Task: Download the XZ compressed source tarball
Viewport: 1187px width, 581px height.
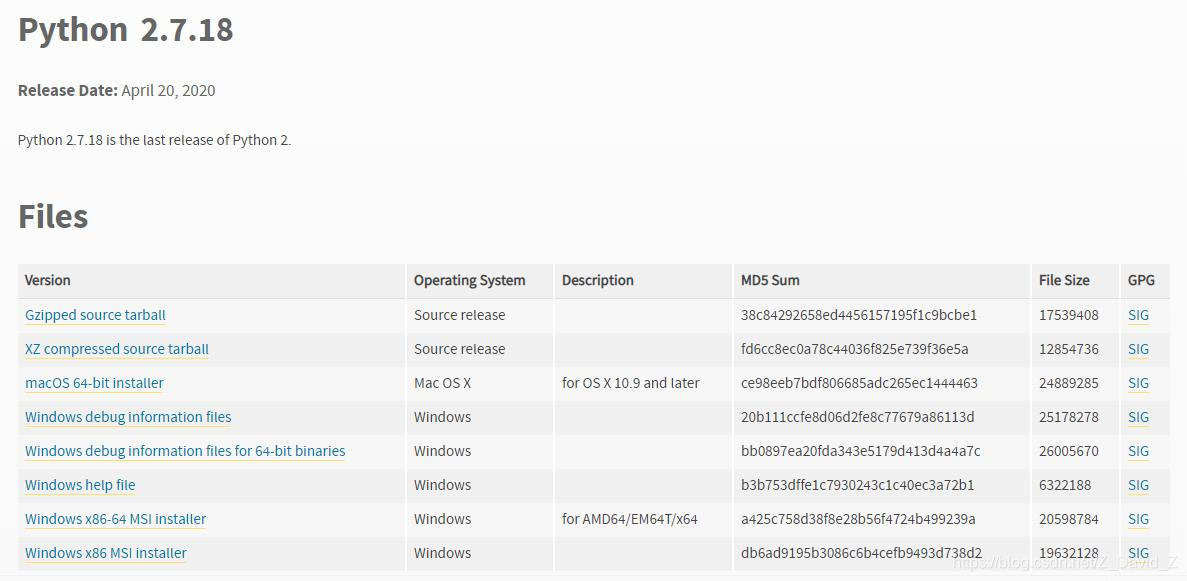Action: click(117, 349)
